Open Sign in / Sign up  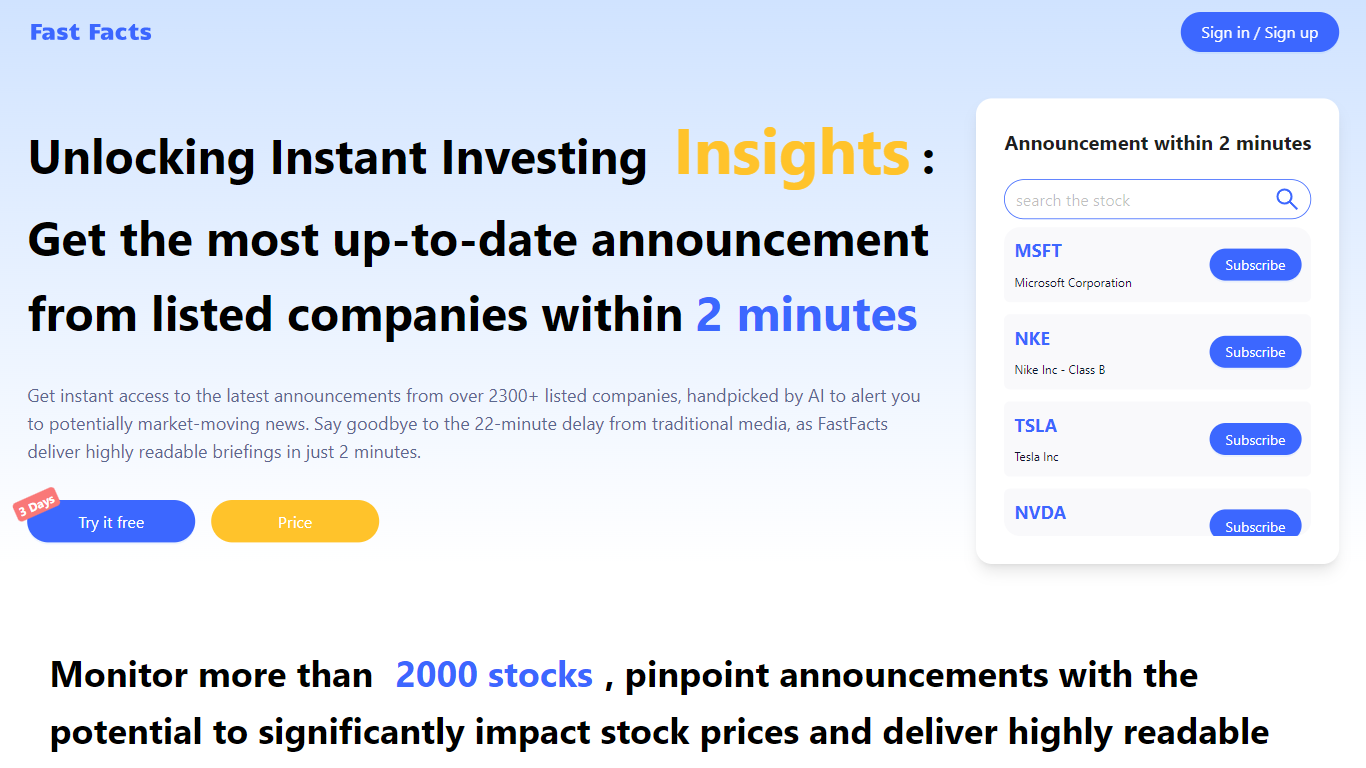point(1259,32)
